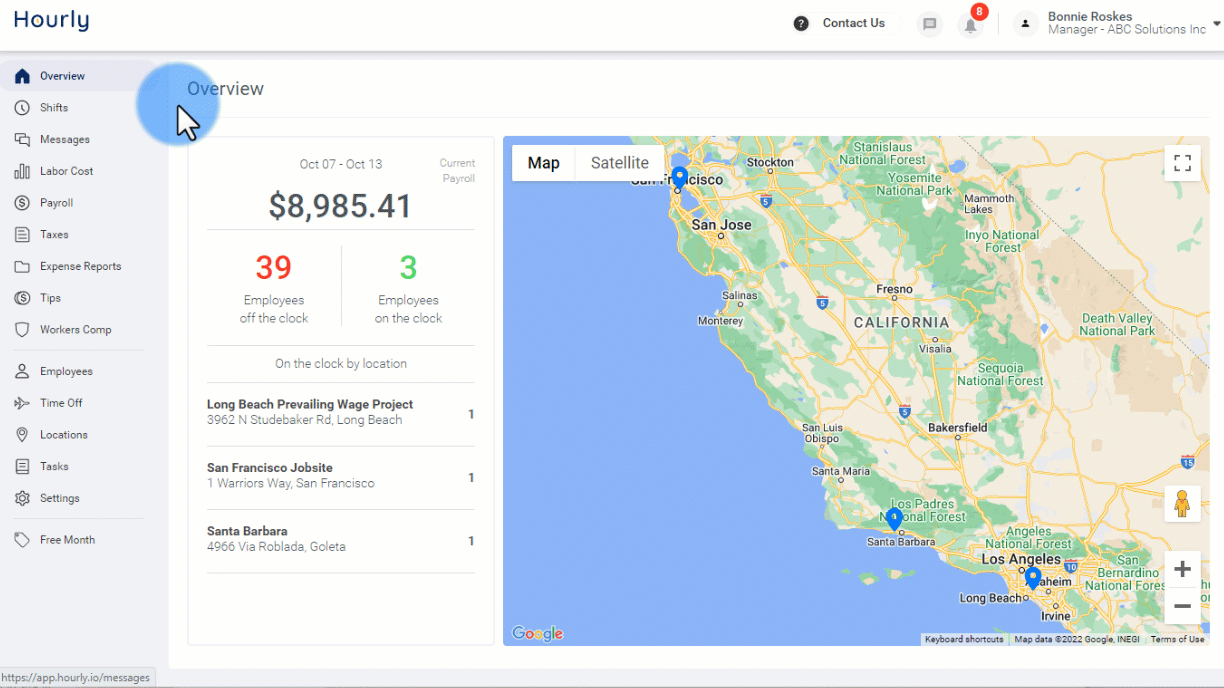Select Santa Barbara location row

(x=340, y=540)
